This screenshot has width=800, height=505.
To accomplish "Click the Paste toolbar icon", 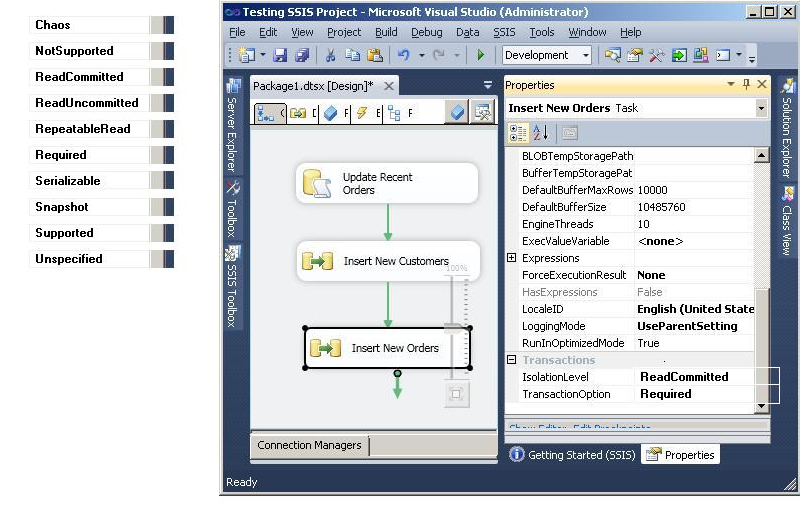I will point(375,55).
